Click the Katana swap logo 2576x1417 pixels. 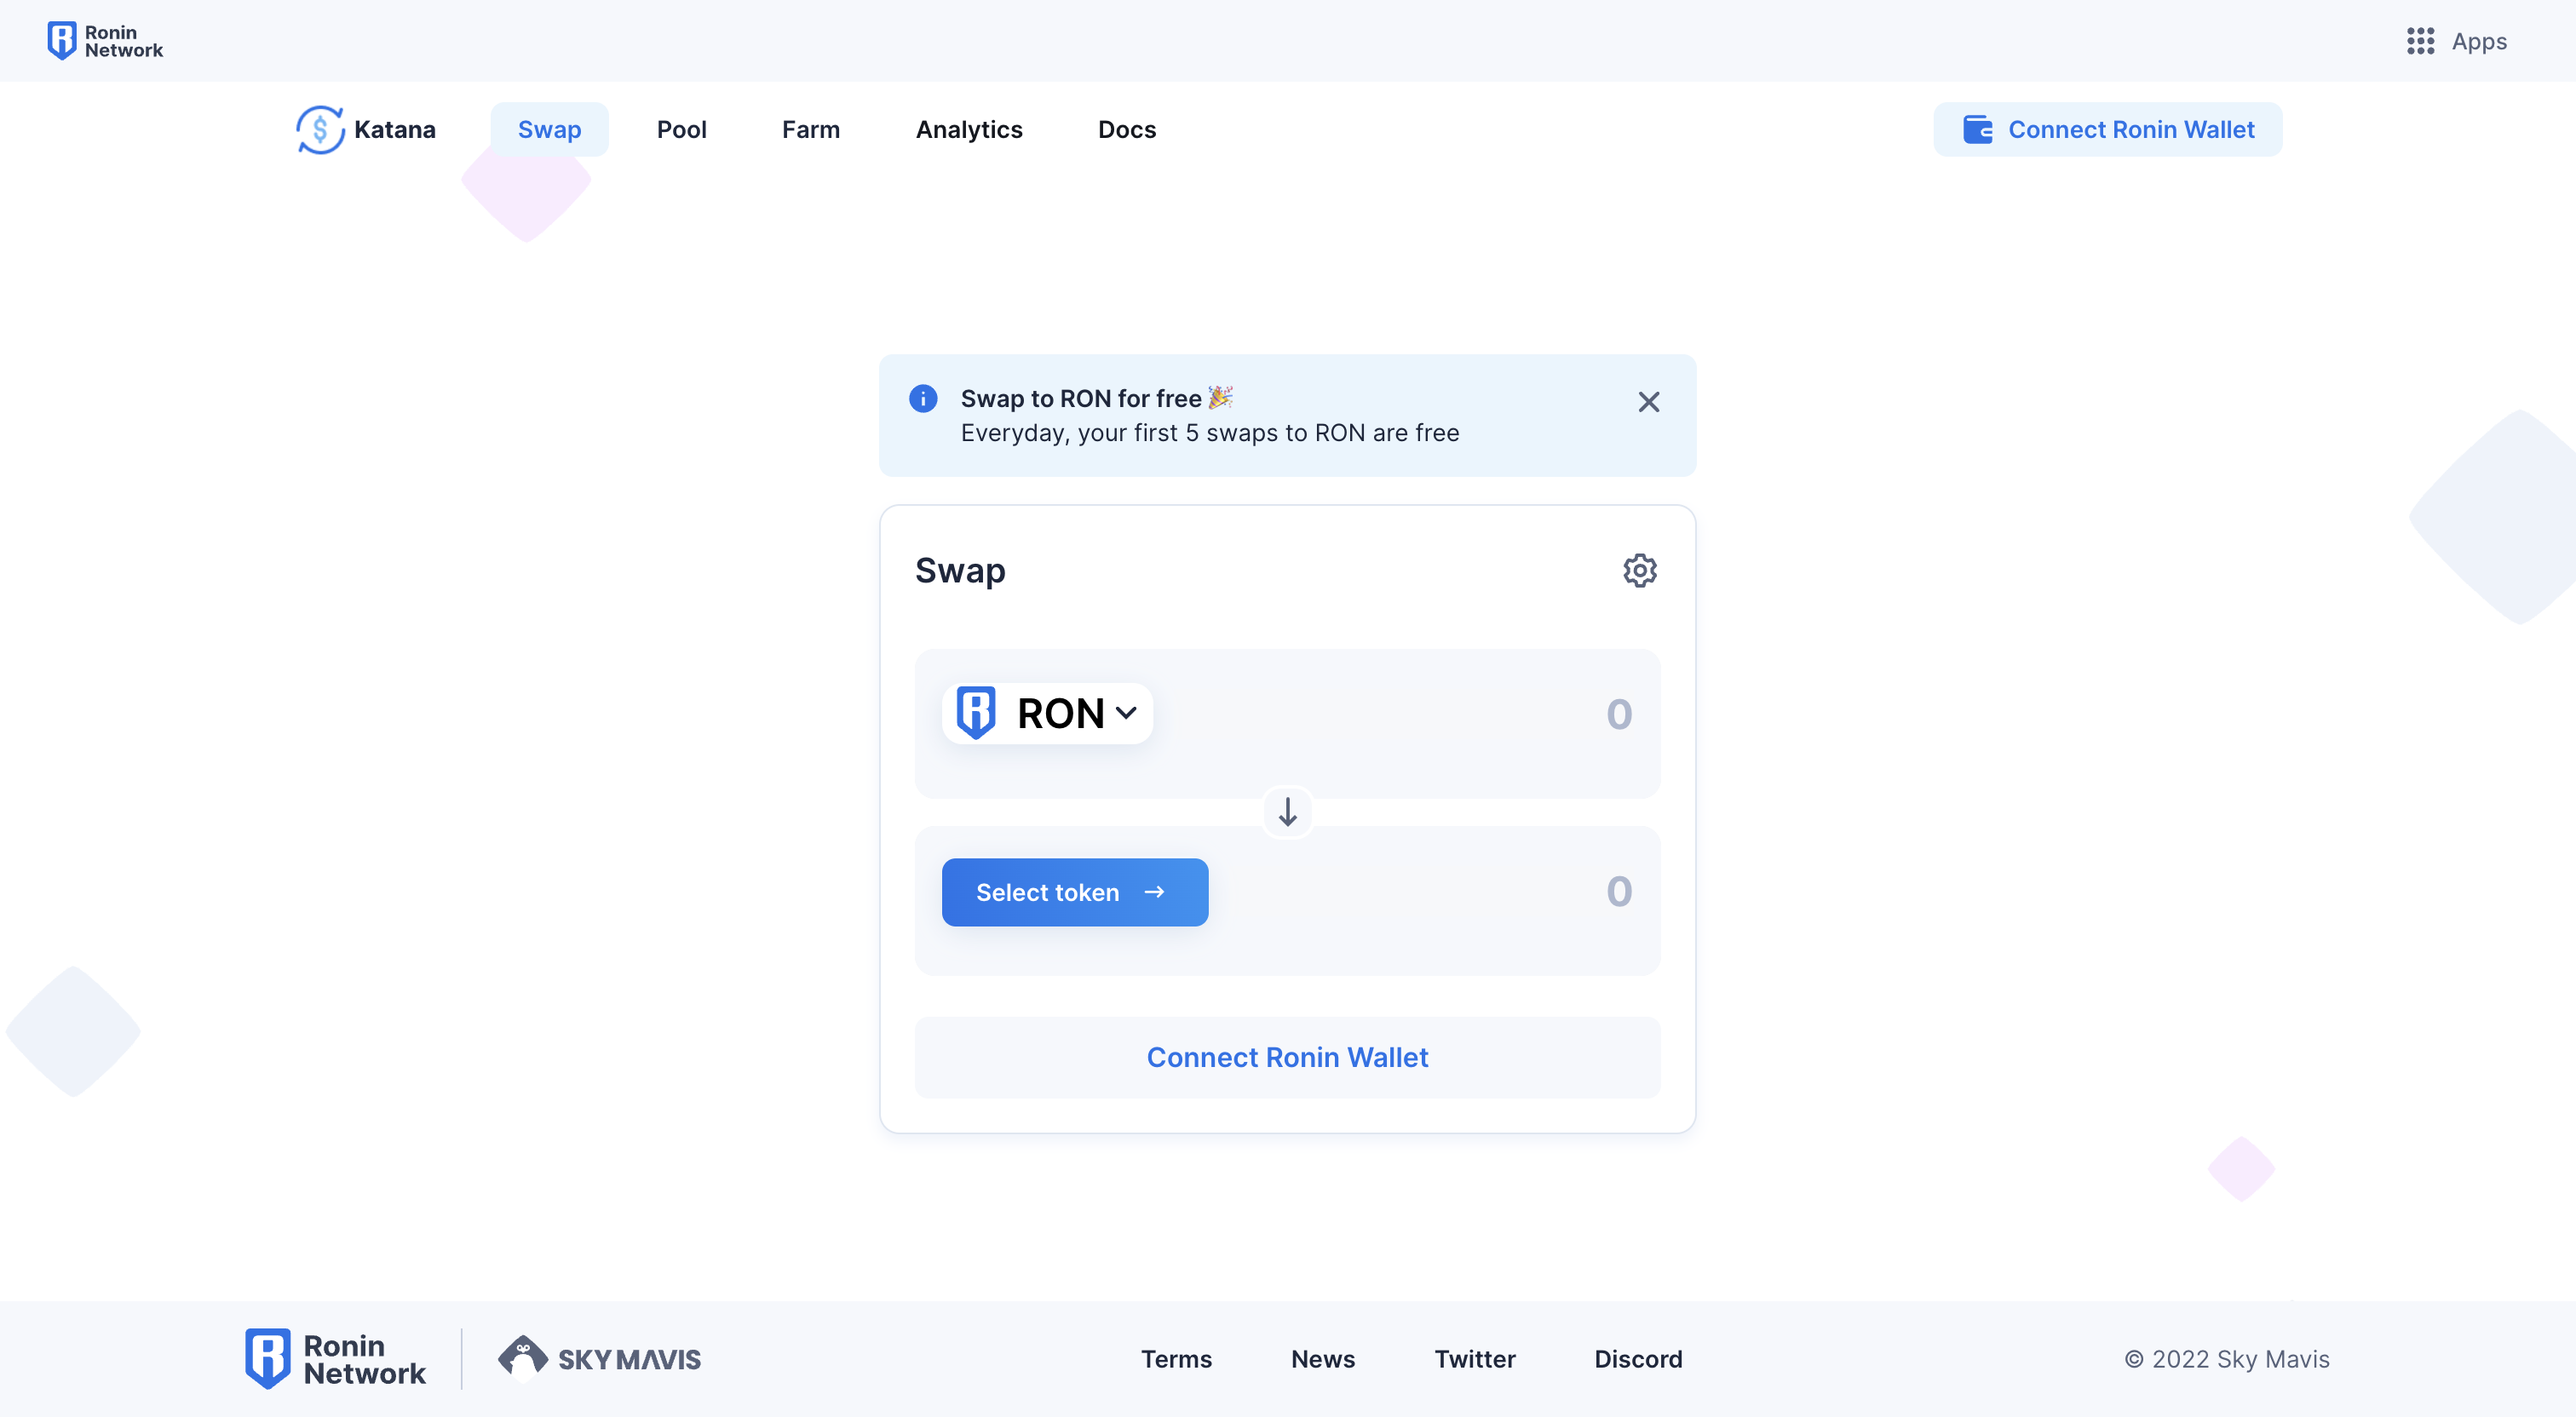click(320, 129)
